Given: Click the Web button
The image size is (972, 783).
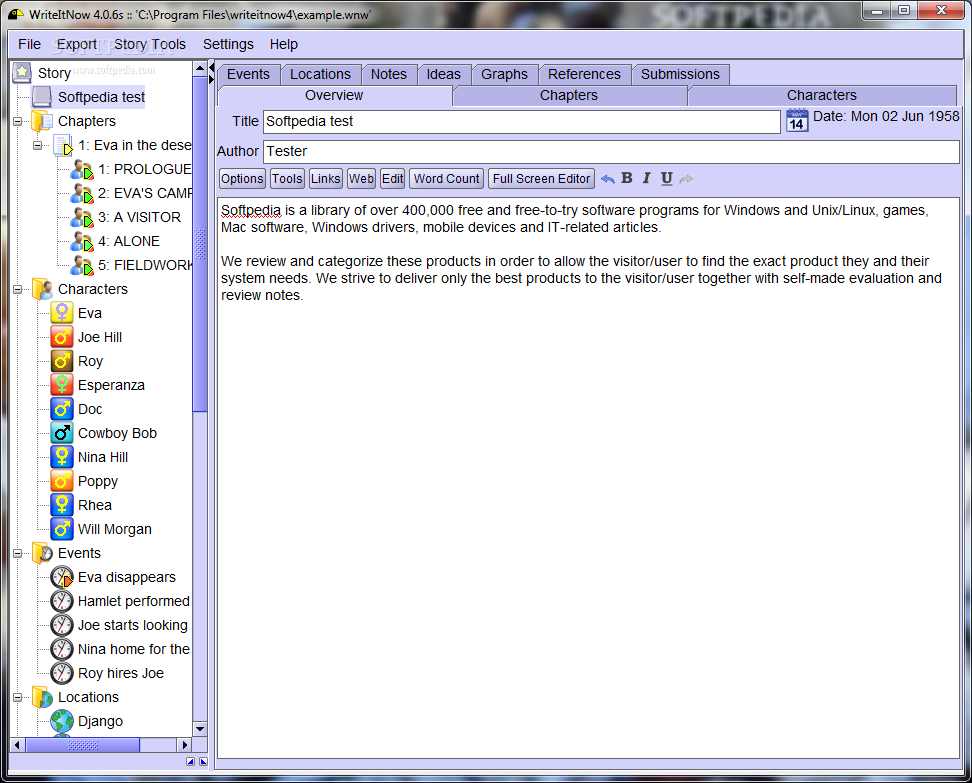Looking at the screenshot, I should 361,179.
